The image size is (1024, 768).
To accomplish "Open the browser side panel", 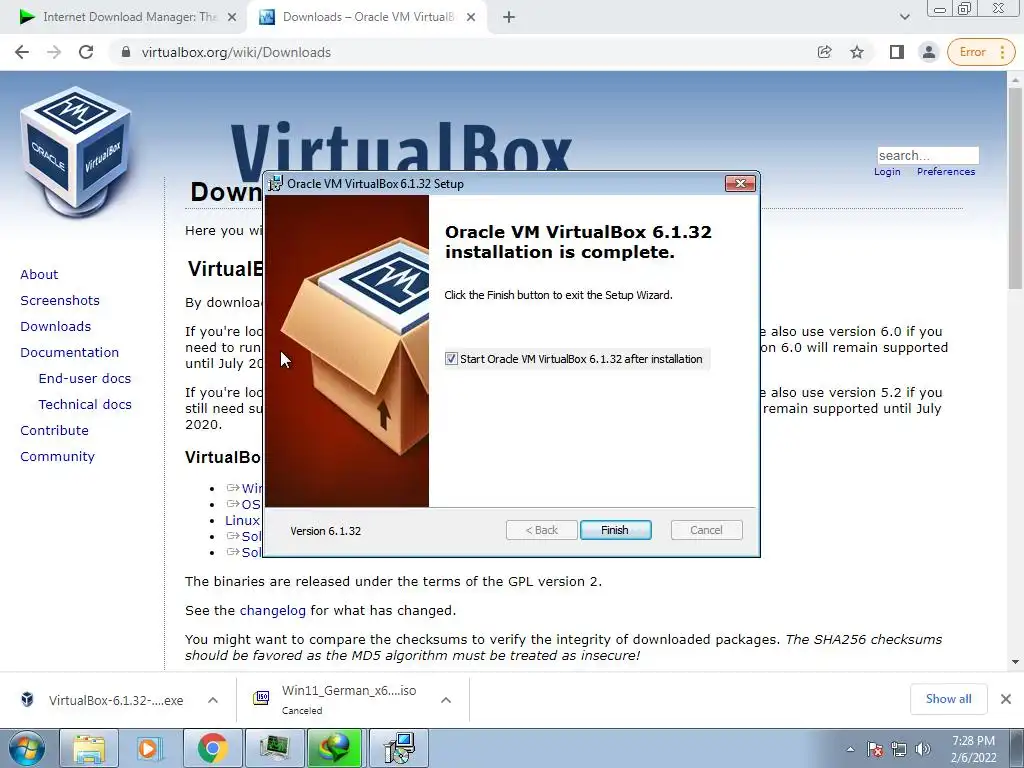I will point(896,52).
